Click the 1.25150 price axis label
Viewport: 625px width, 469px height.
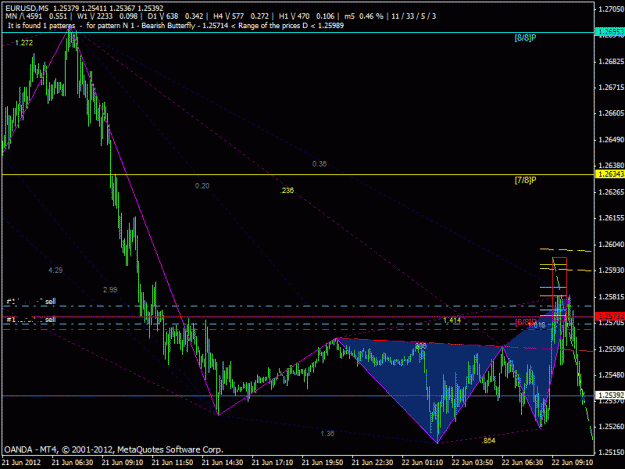tap(611, 453)
